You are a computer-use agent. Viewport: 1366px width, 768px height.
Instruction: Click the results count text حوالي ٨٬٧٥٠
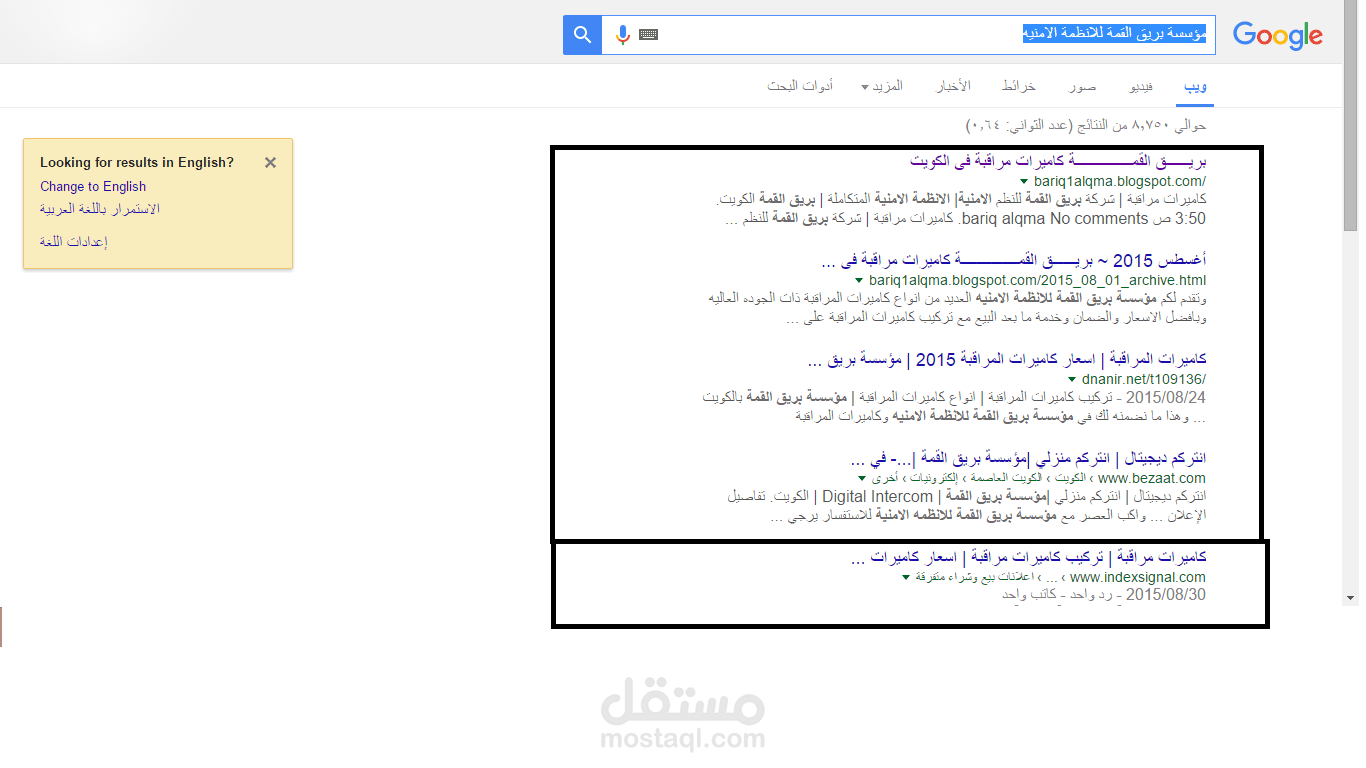[x=1086, y=125]
